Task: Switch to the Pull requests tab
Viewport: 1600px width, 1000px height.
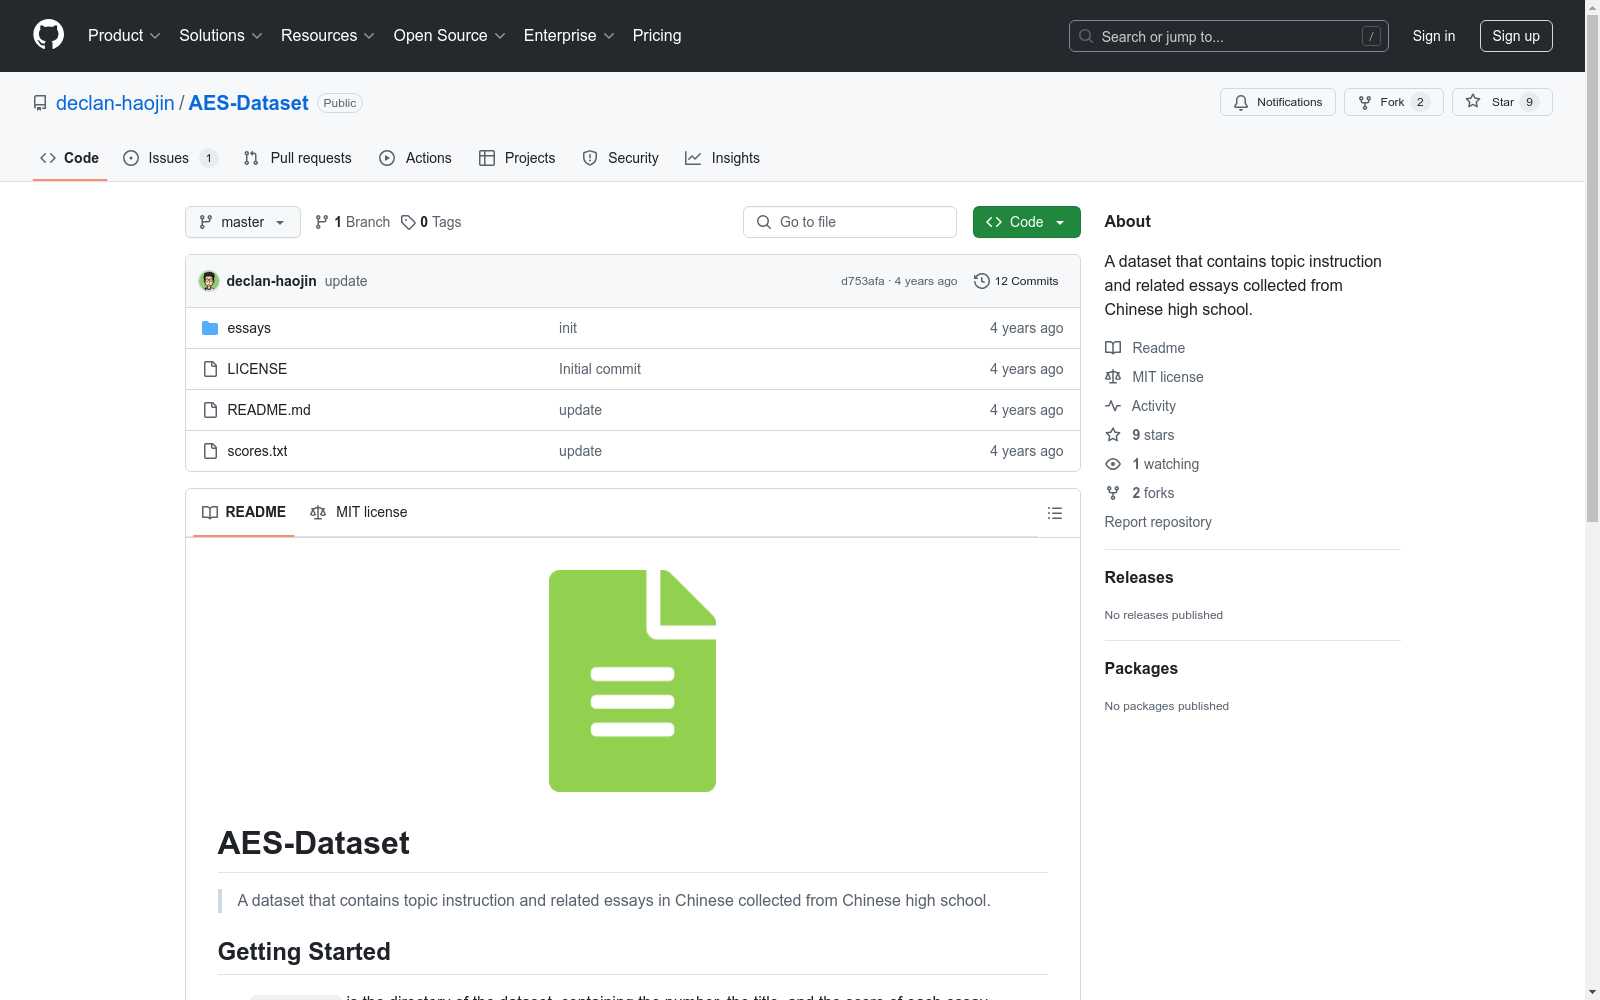Action: click(x=298, y=158)
